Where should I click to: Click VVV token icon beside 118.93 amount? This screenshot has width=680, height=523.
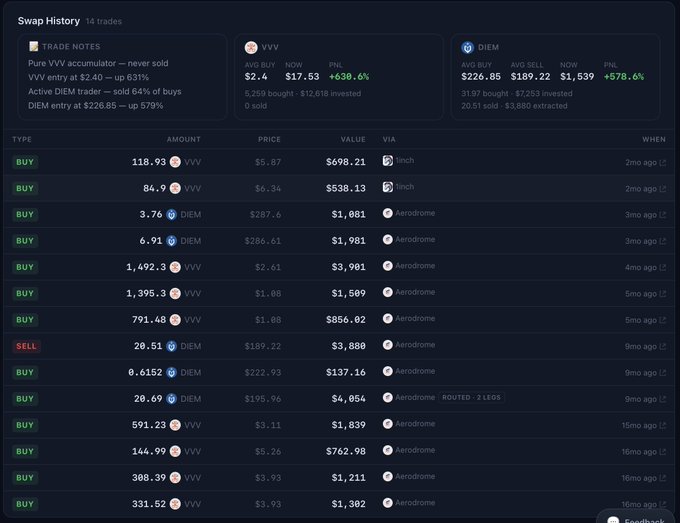pyautogui.click(x=175, y=162)
